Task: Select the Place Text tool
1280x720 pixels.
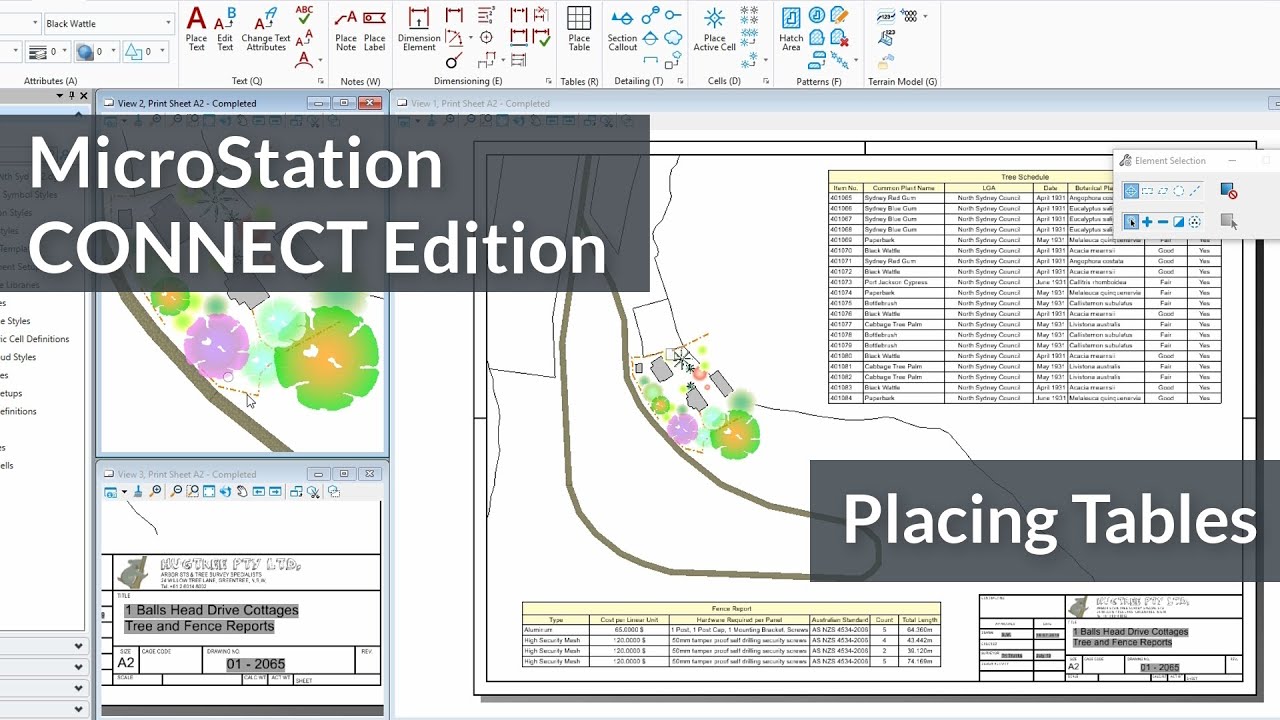Action: [197, 28]
